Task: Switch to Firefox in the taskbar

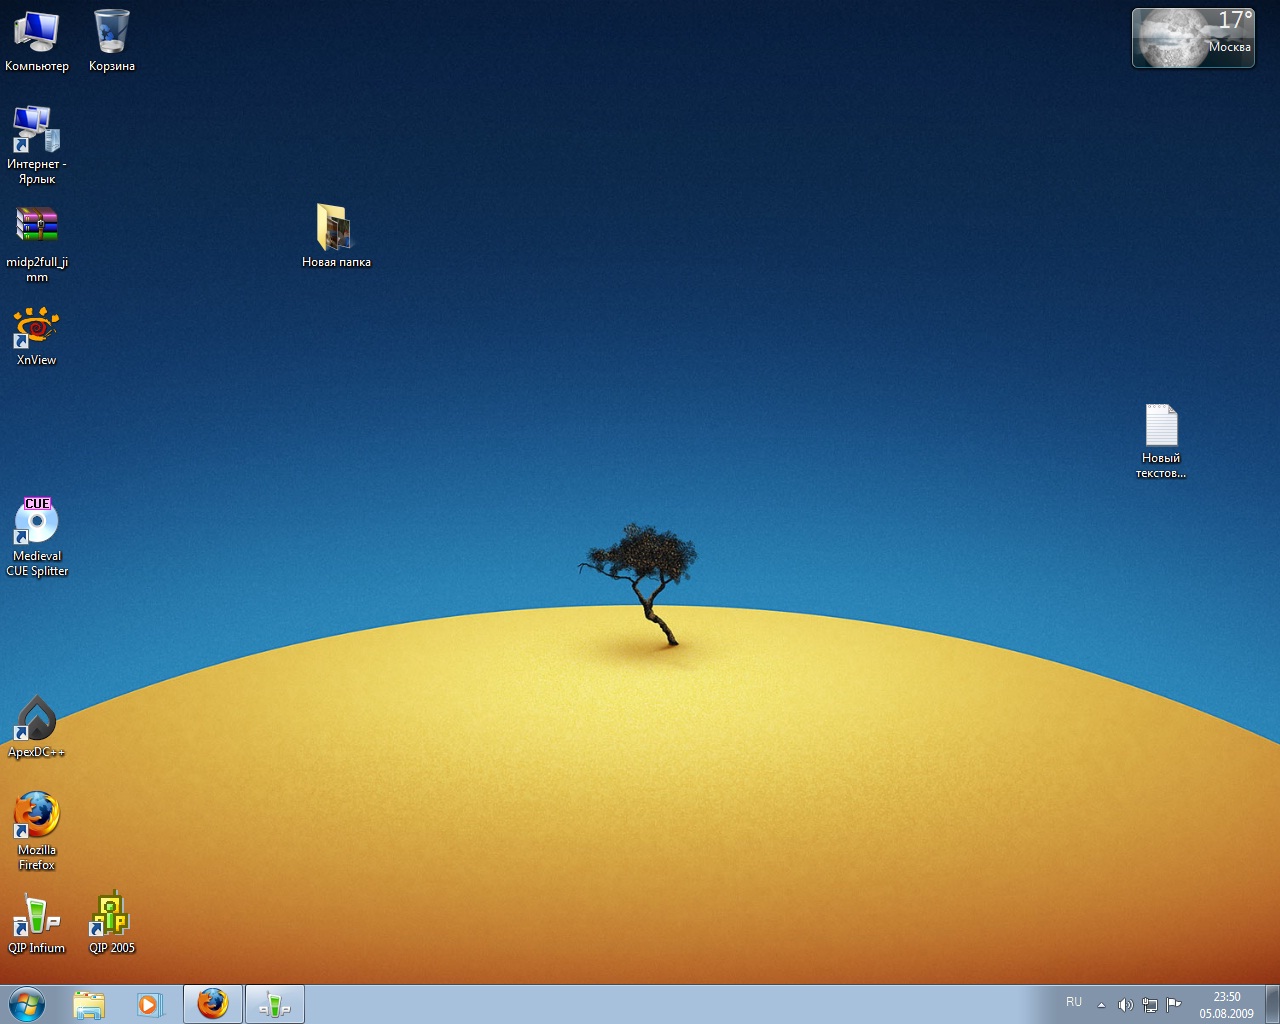Action: pos(213,1004)
